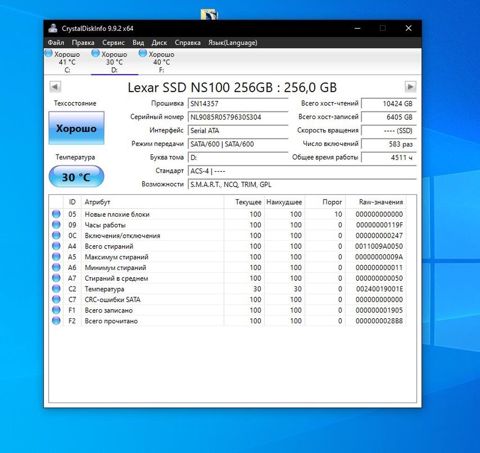Click the 30 °C temperature button
480x453 pixels.
tap(76, 177)
